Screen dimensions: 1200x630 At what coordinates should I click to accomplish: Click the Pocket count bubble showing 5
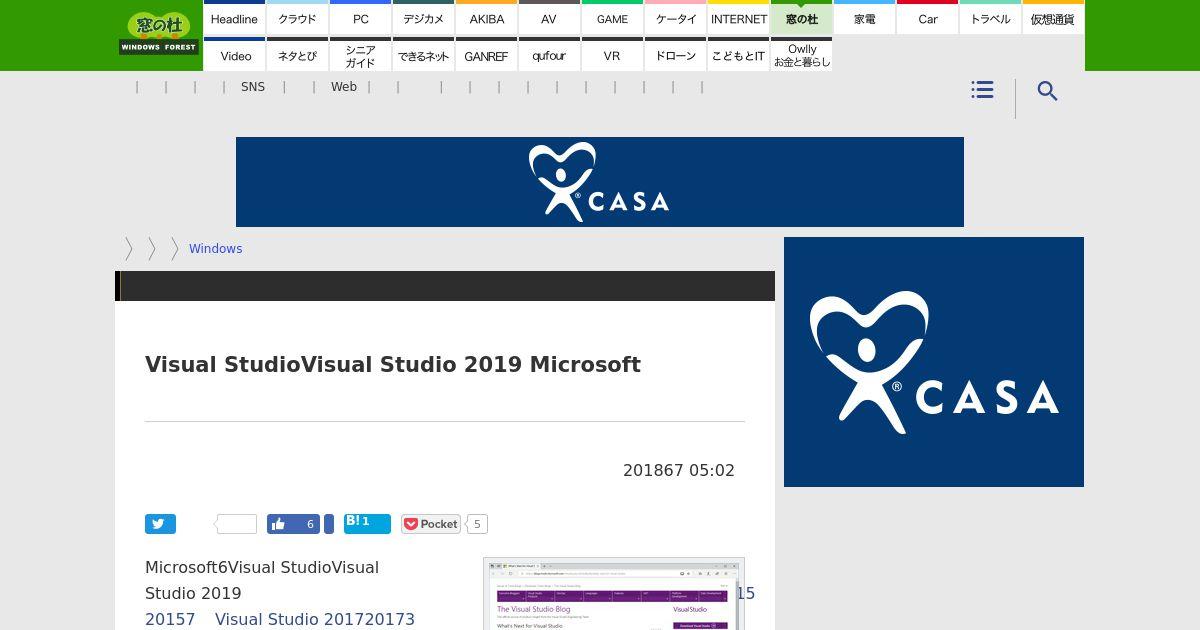point(477,524)
